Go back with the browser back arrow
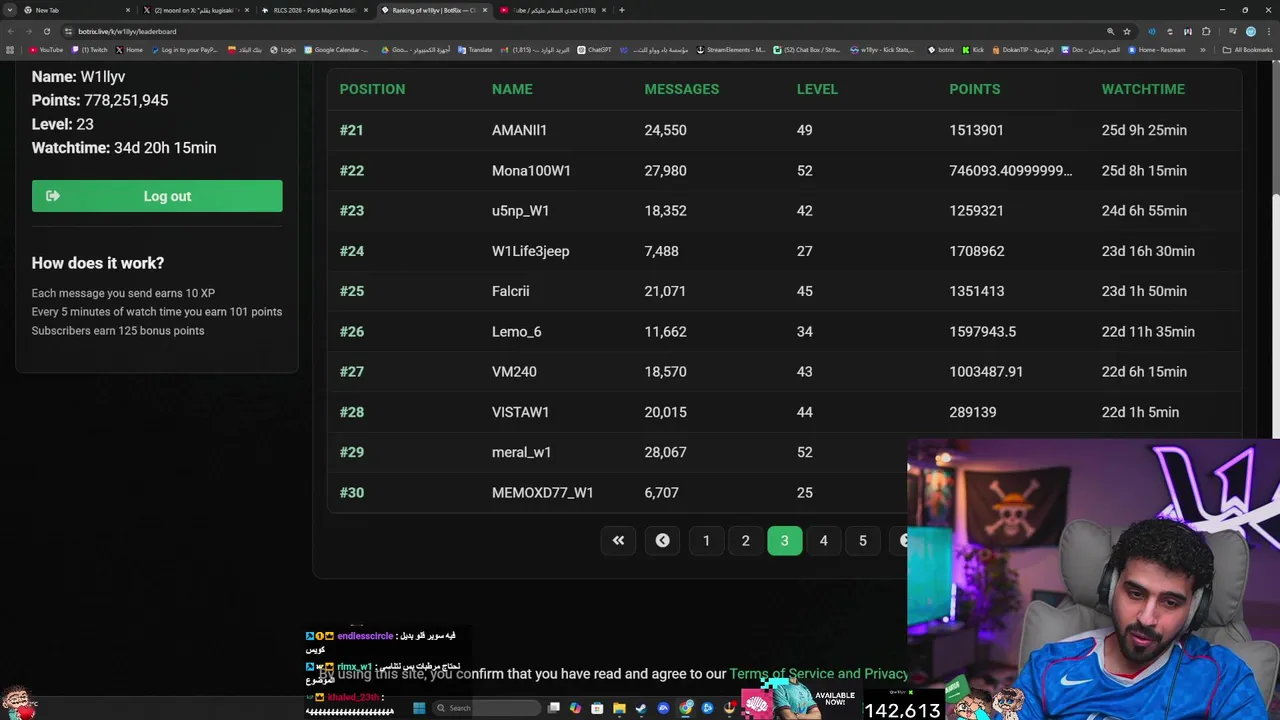1280x720 pixels. 11,31
